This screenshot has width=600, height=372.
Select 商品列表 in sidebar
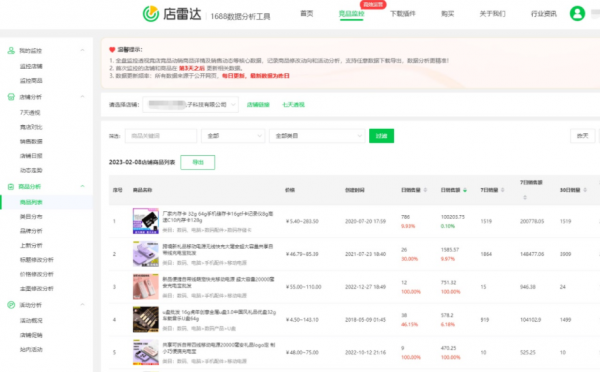click(31, 202)
